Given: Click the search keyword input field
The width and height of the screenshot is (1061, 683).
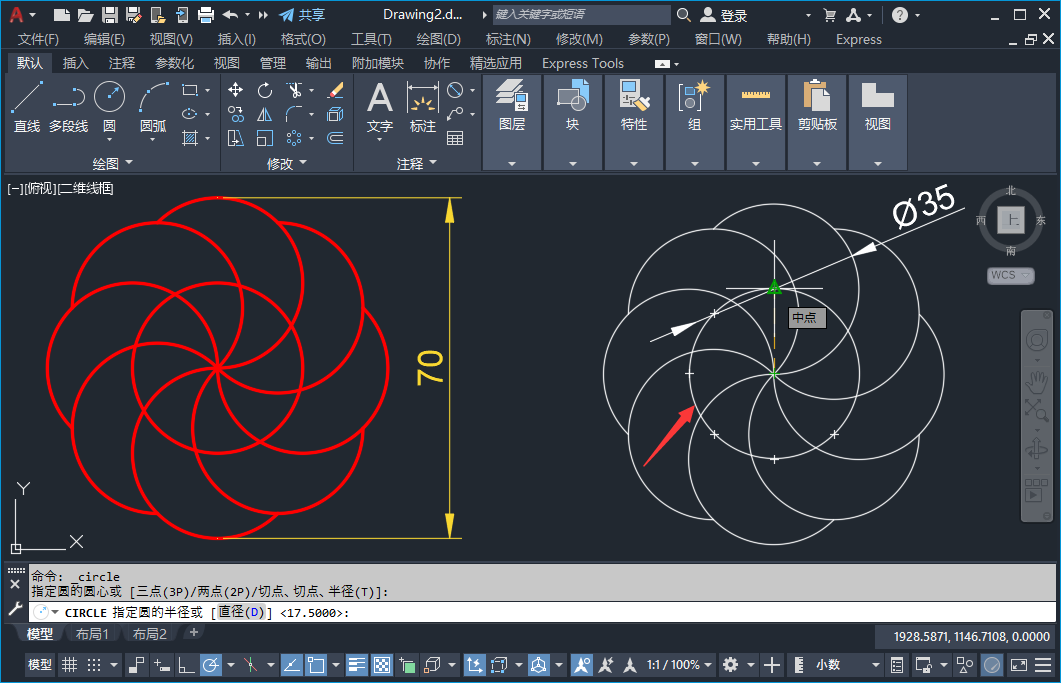Looking at the screenshot, I should coord(581,15).
